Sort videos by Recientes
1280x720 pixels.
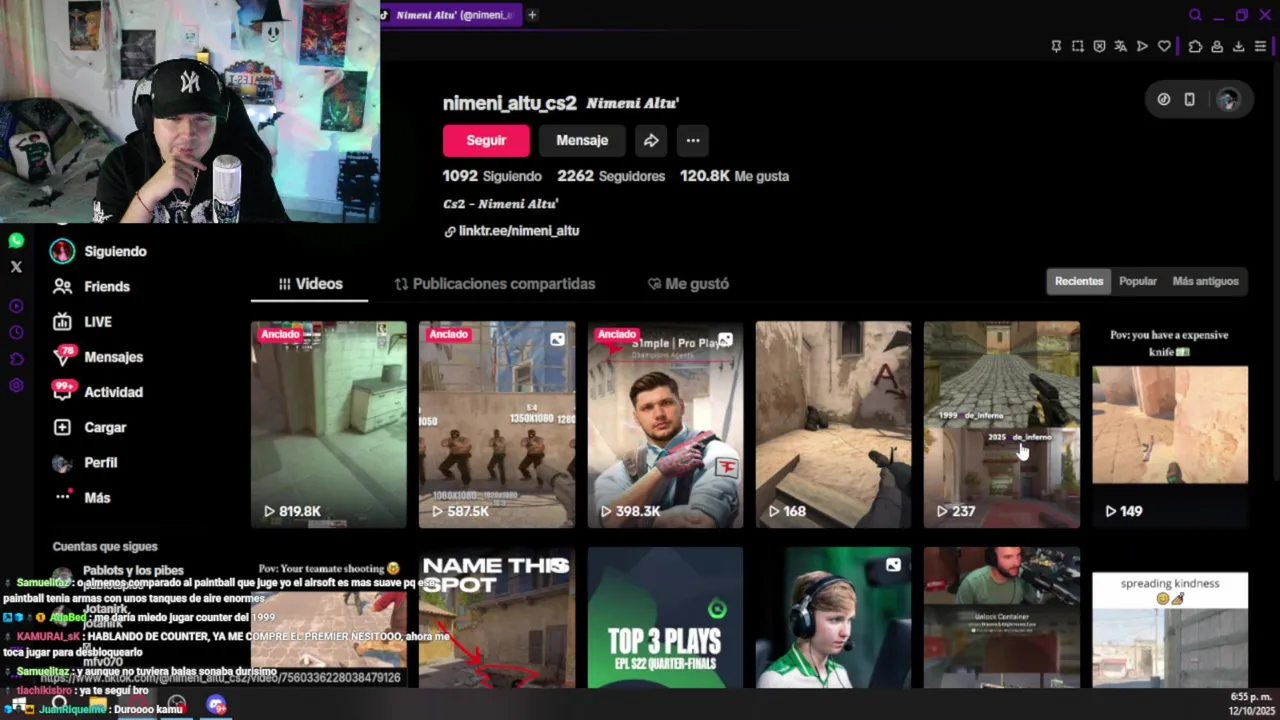click(x=1079, y=281)
